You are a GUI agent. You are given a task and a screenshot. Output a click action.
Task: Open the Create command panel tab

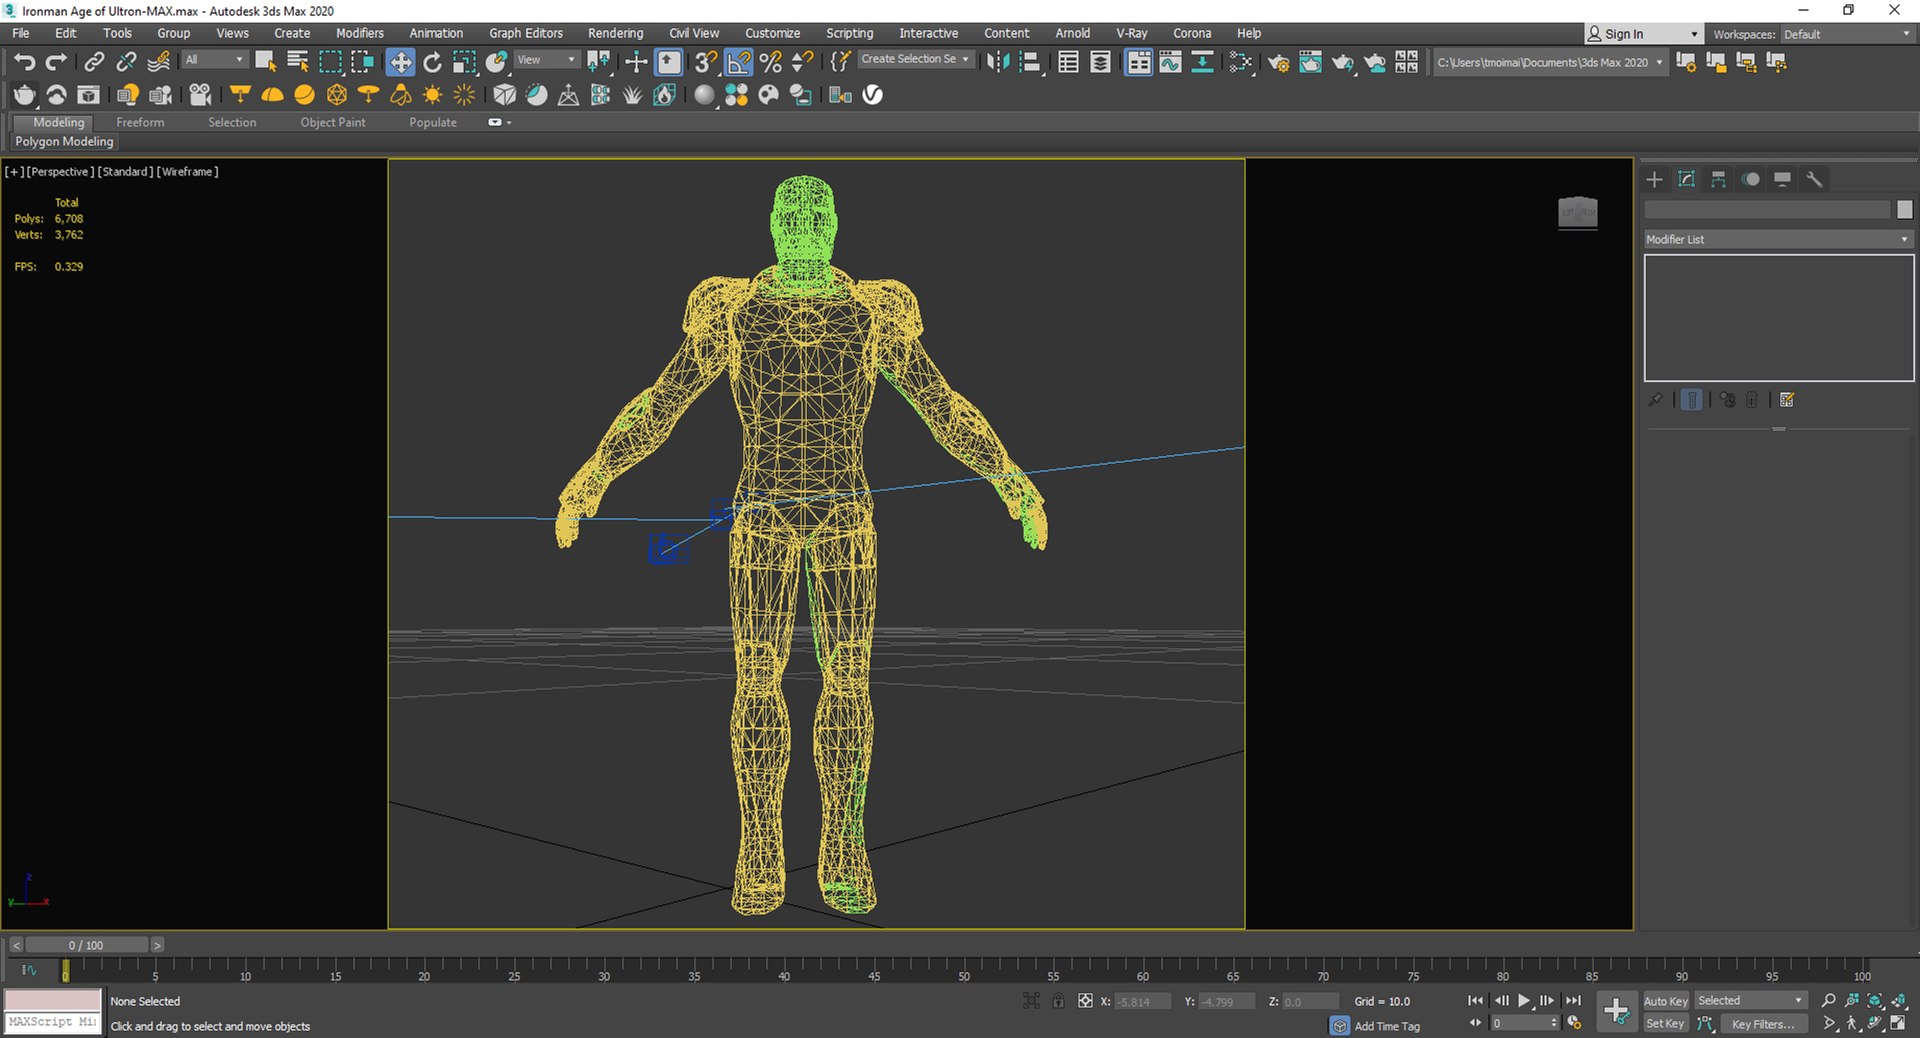pyautogui.click(x=1654, y=179)
